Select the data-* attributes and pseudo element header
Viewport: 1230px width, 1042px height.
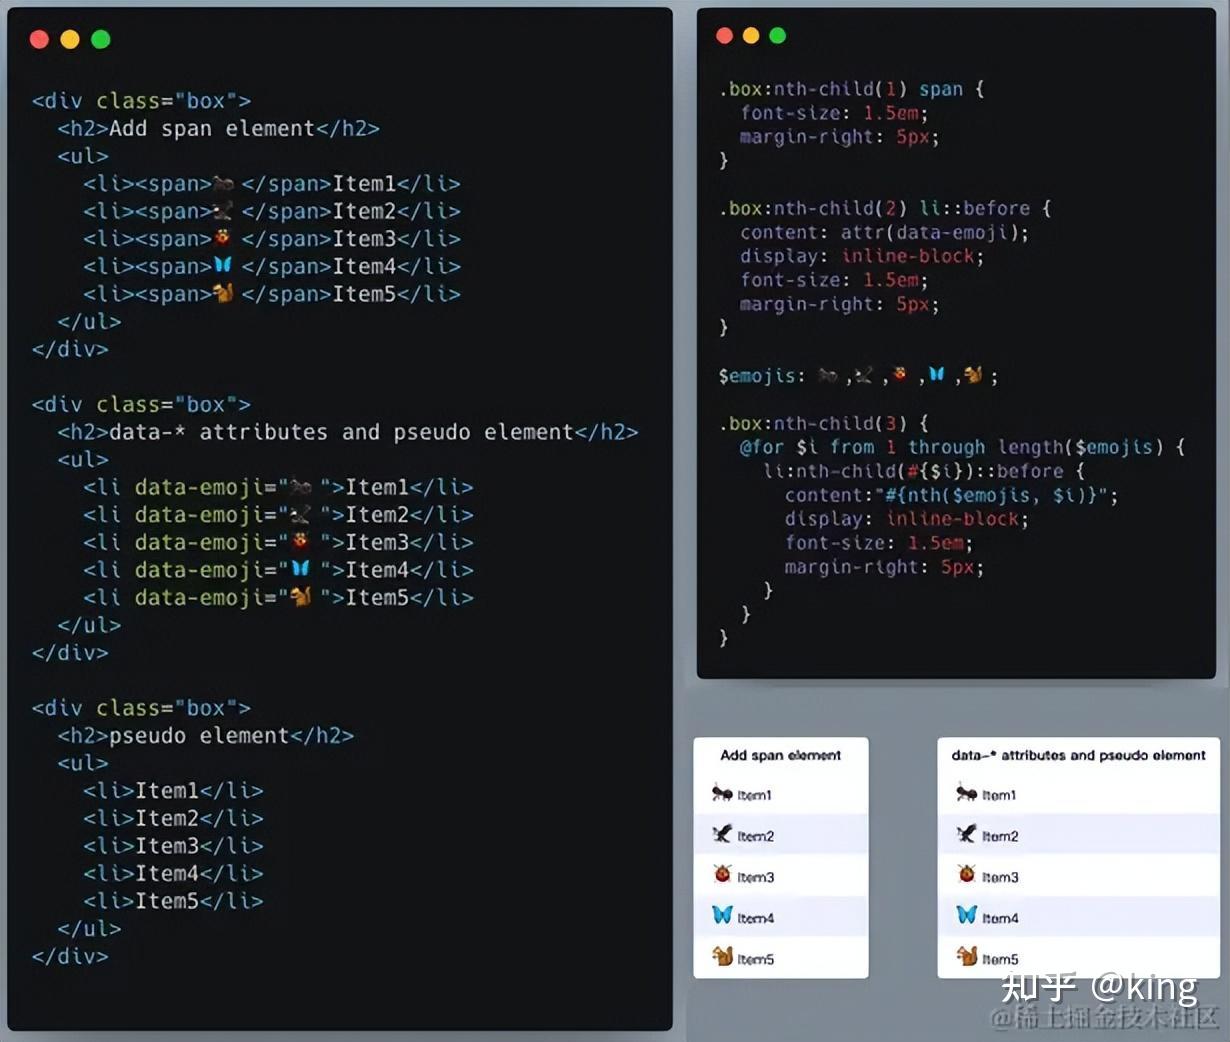[x=1079, y=755]
